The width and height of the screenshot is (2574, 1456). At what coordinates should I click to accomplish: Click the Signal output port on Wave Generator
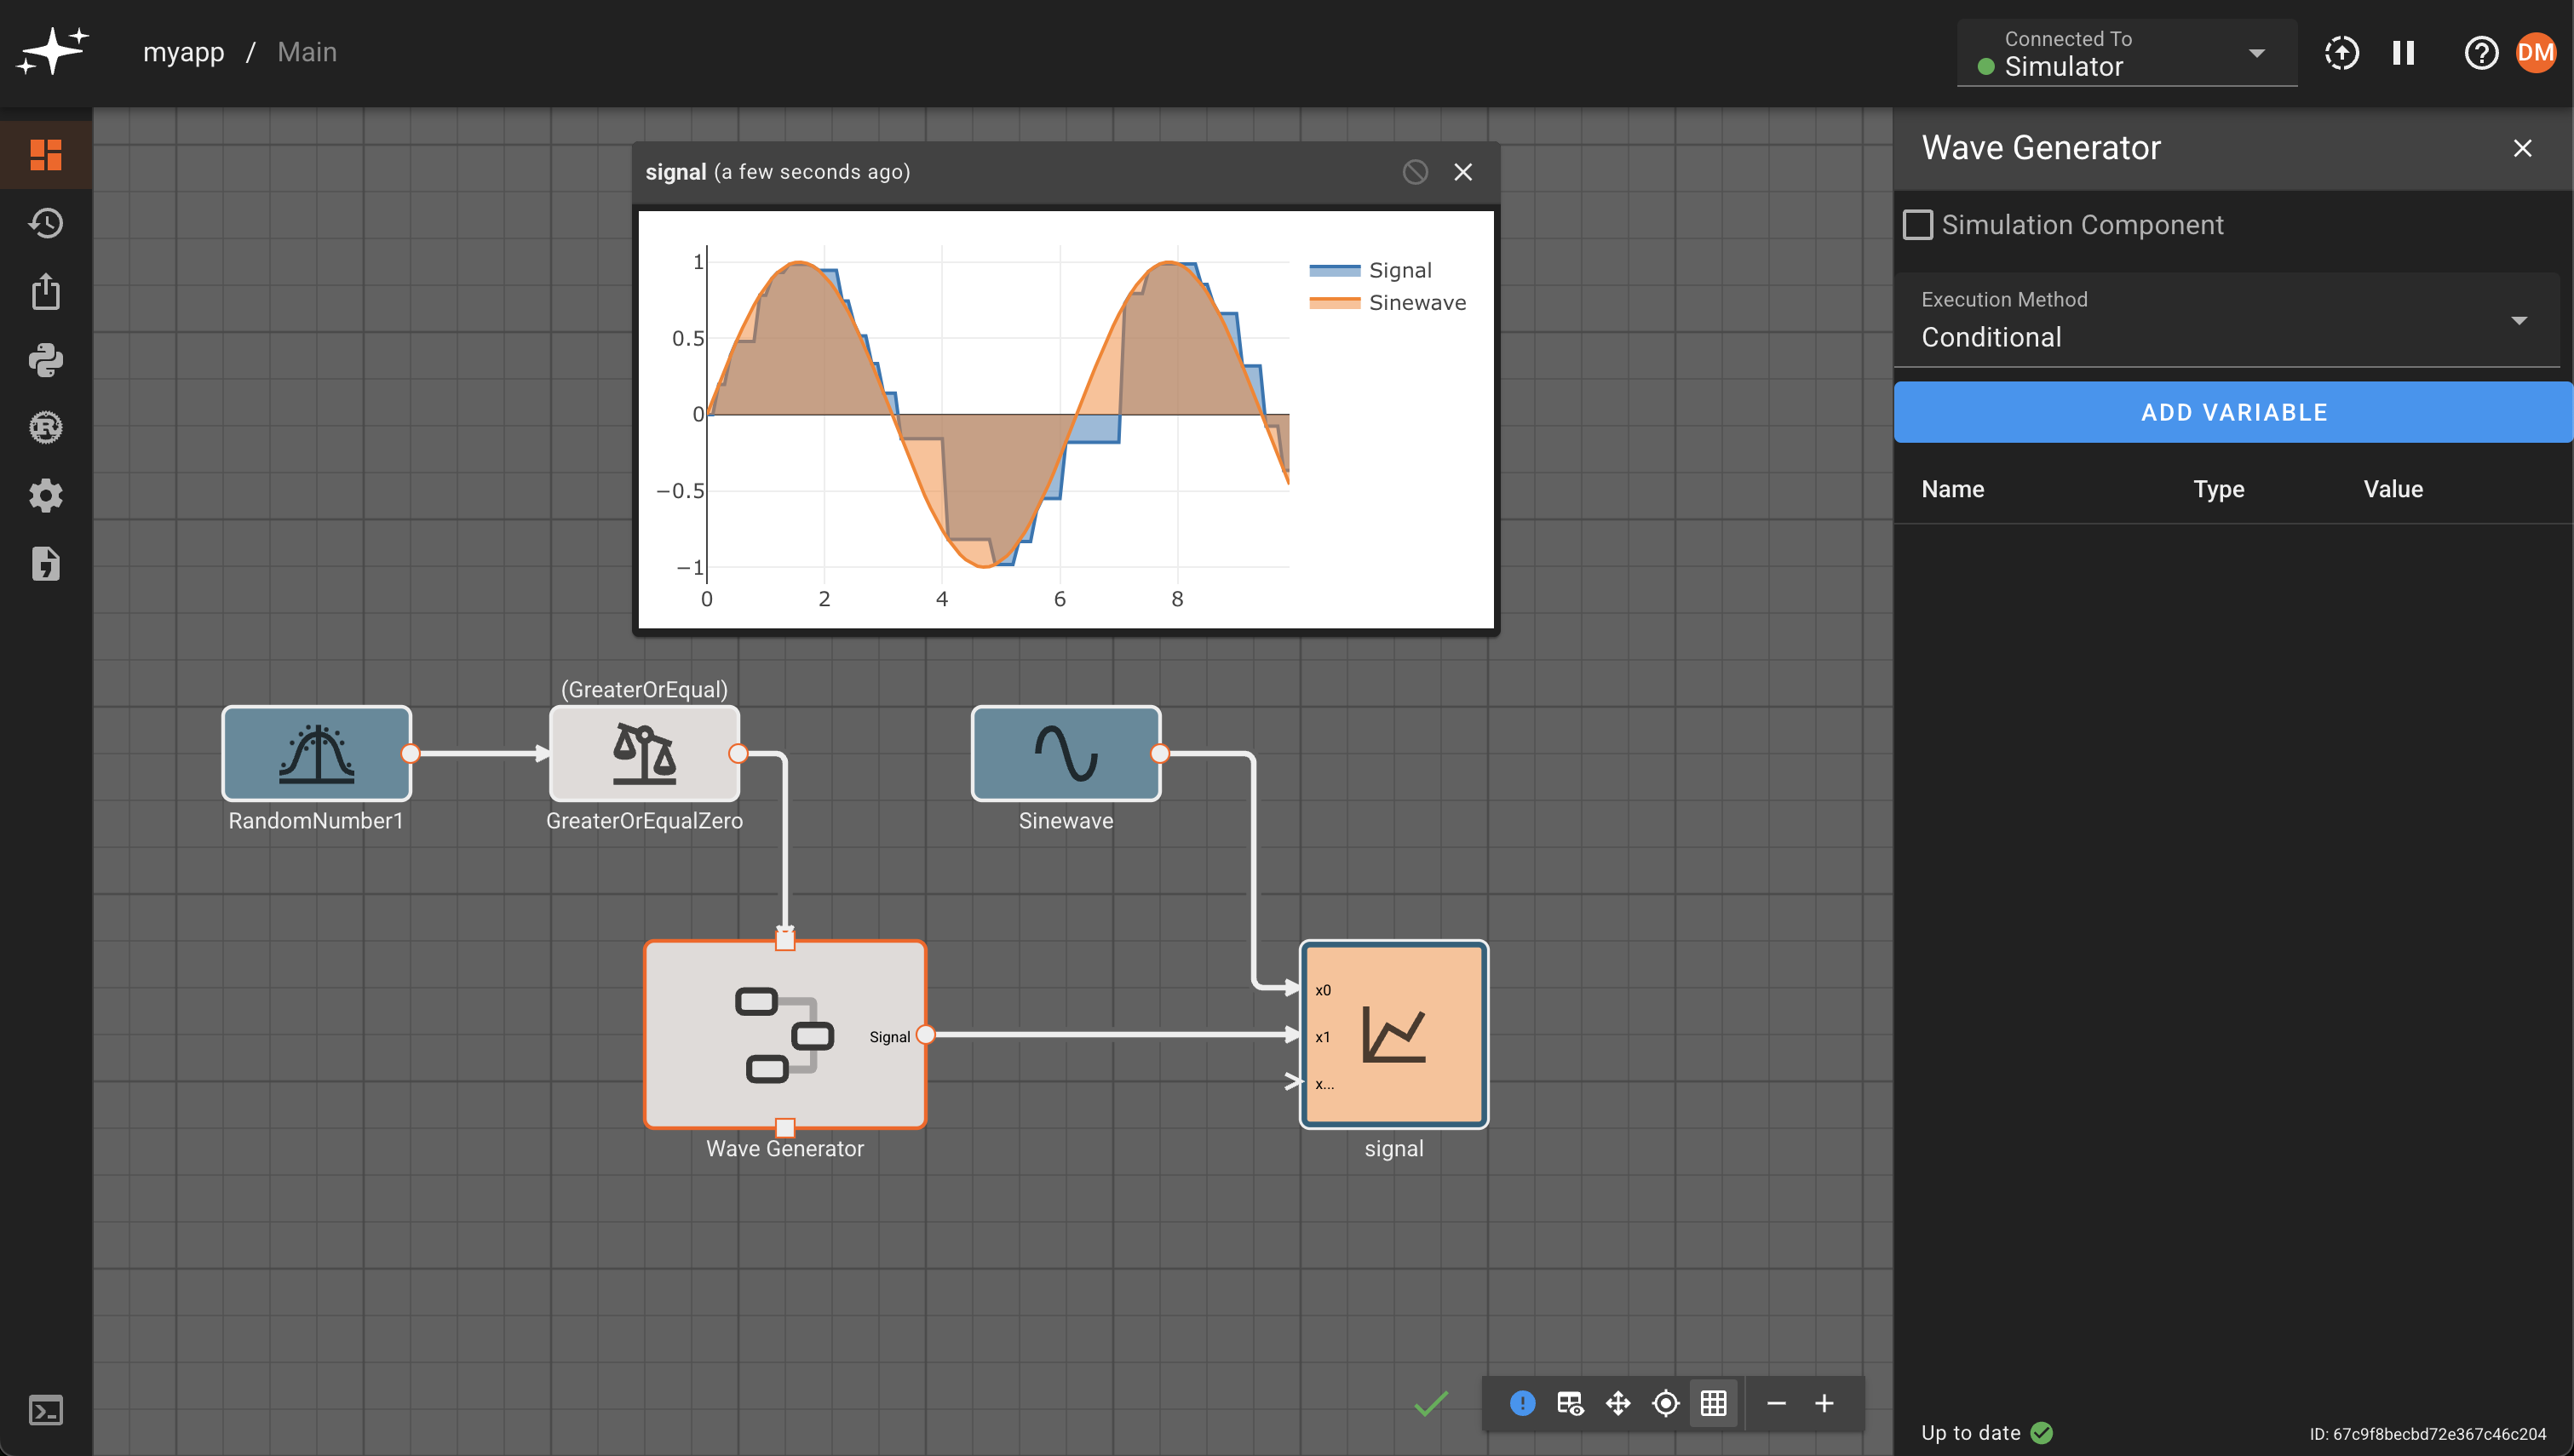(926, 1035)
